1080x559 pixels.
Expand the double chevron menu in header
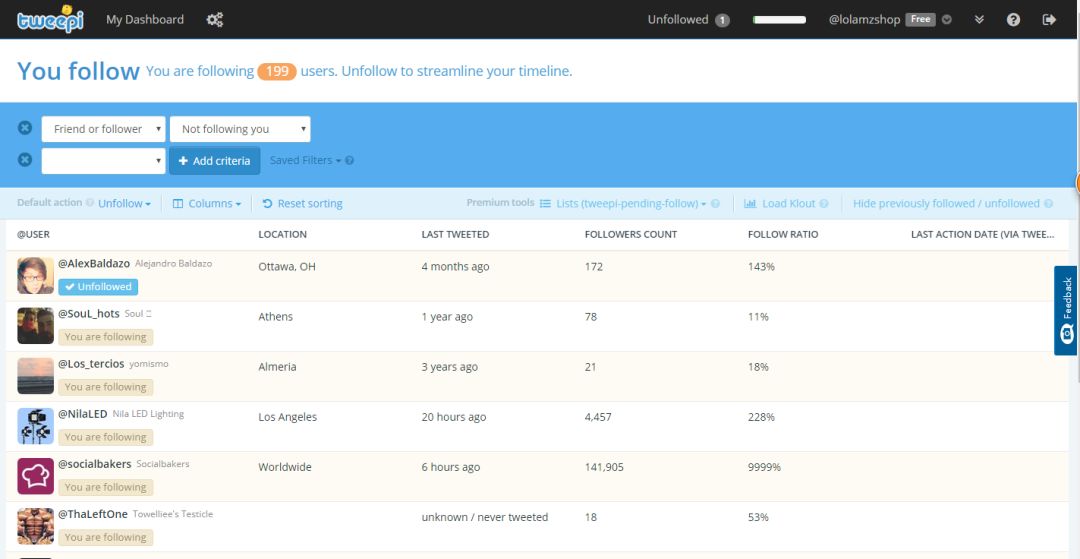[979, 19]
